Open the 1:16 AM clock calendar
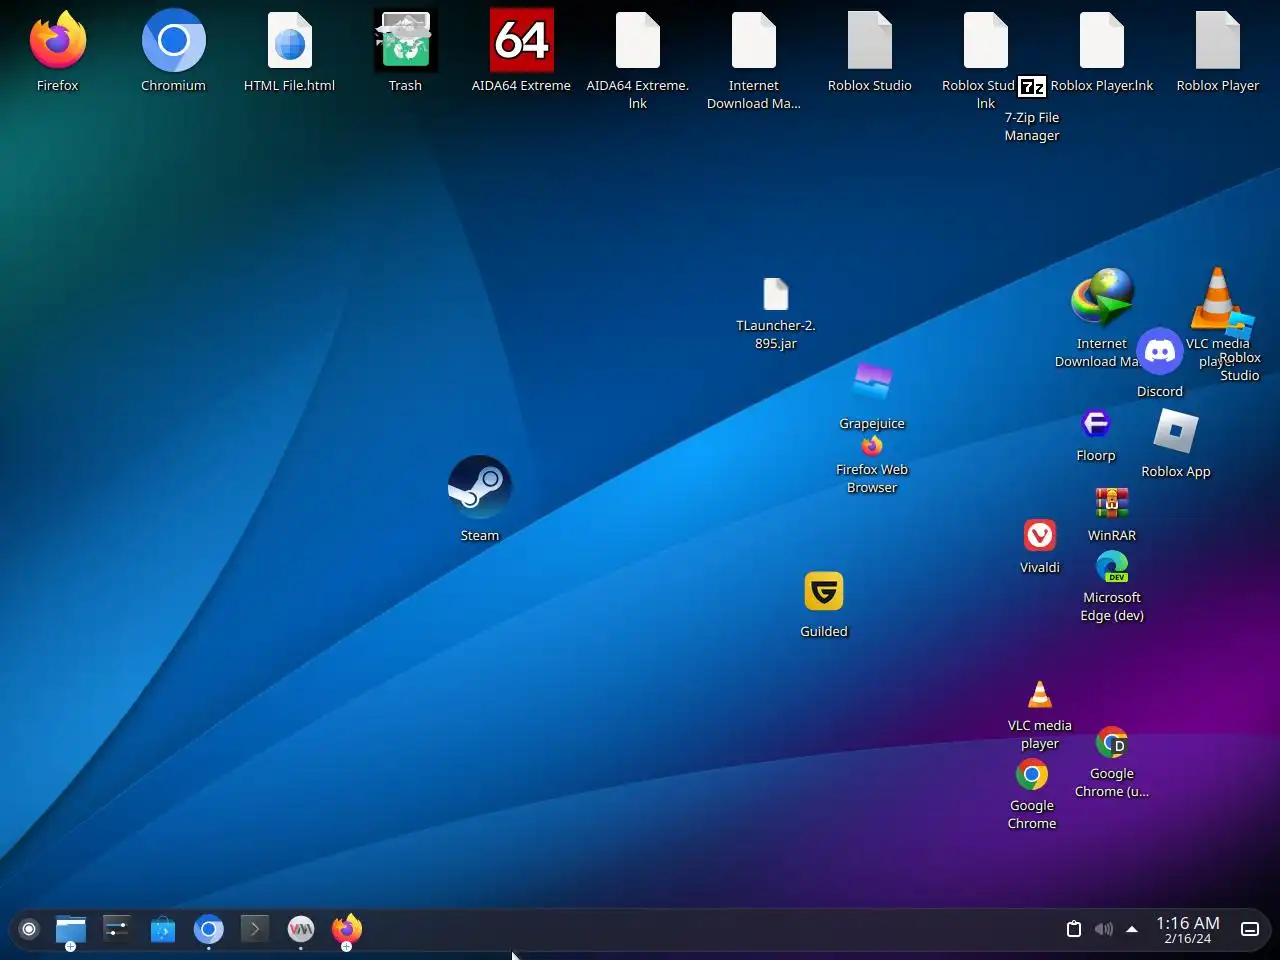The image size is (1280, 960). [x=1188, y=930]
